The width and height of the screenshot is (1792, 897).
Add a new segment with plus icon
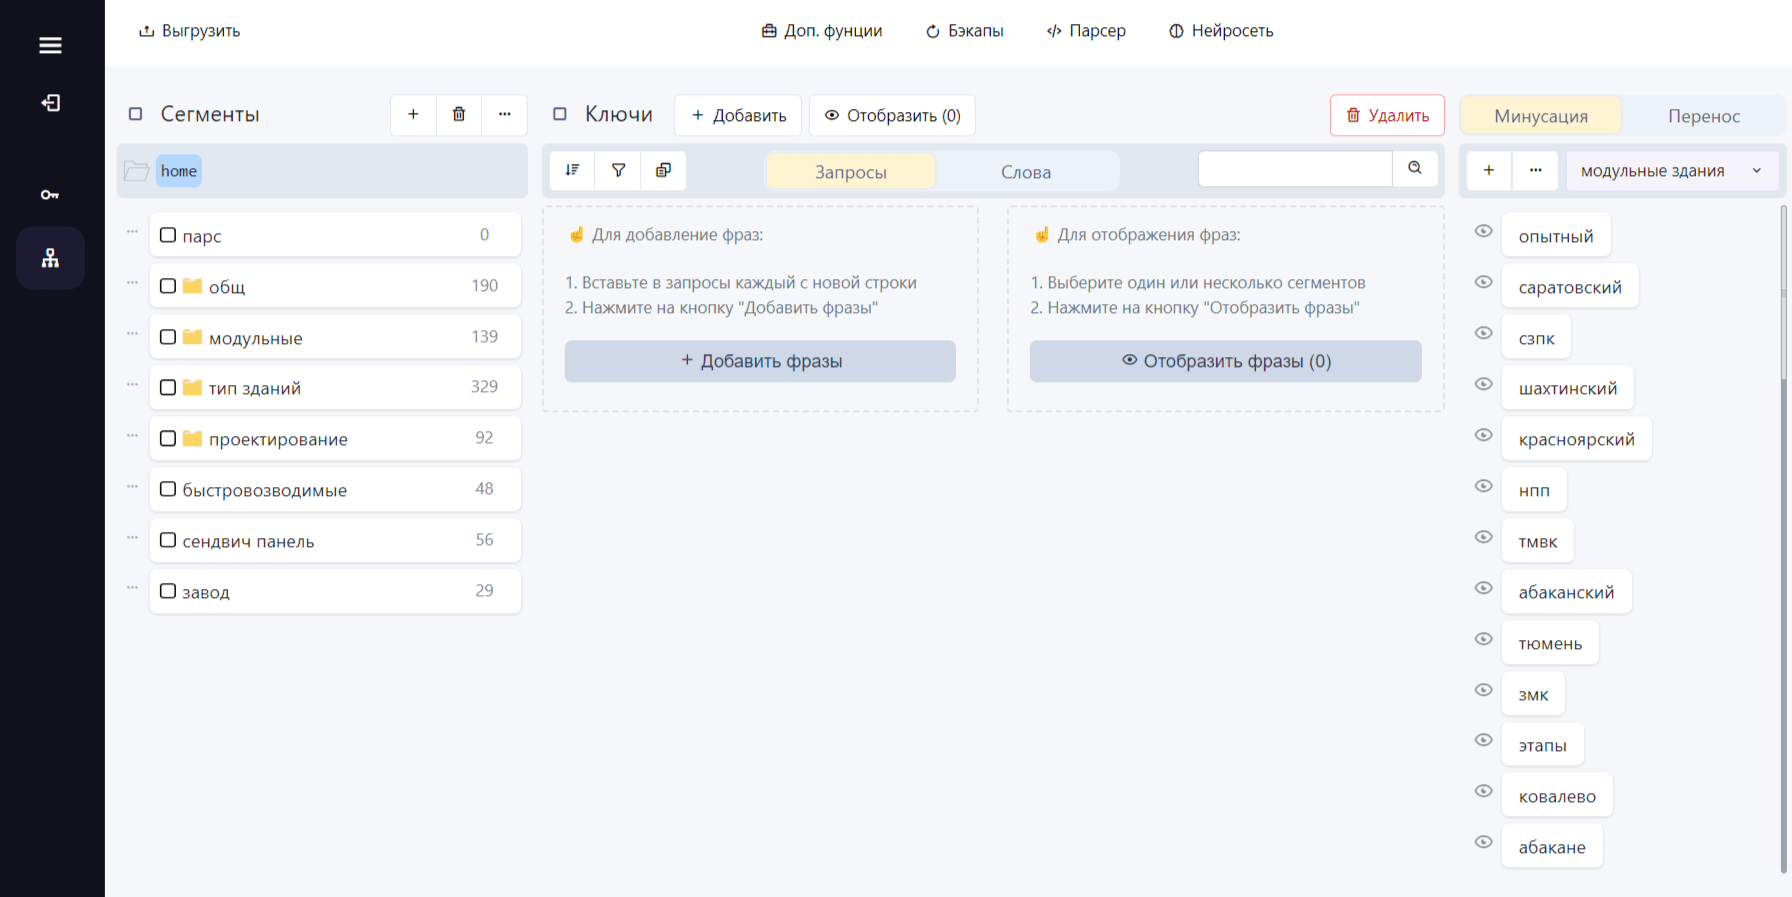click(413, 114)
